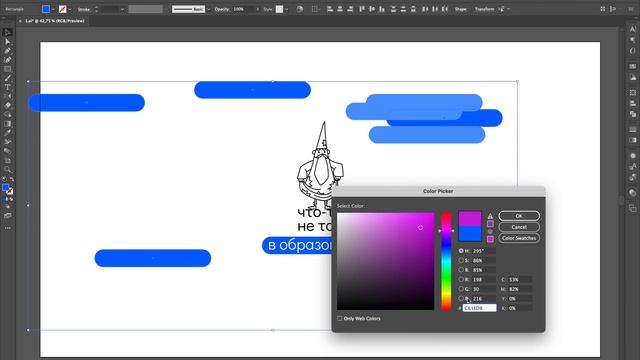Select the R red radio button
Viewport: 640px width, 360px height.
461,279
